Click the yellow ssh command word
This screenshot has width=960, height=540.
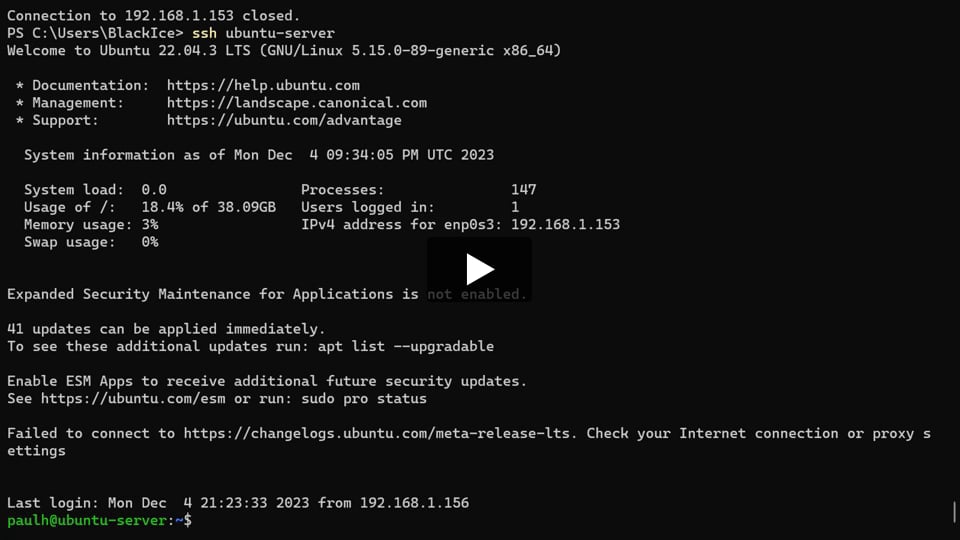pos(204,33)
